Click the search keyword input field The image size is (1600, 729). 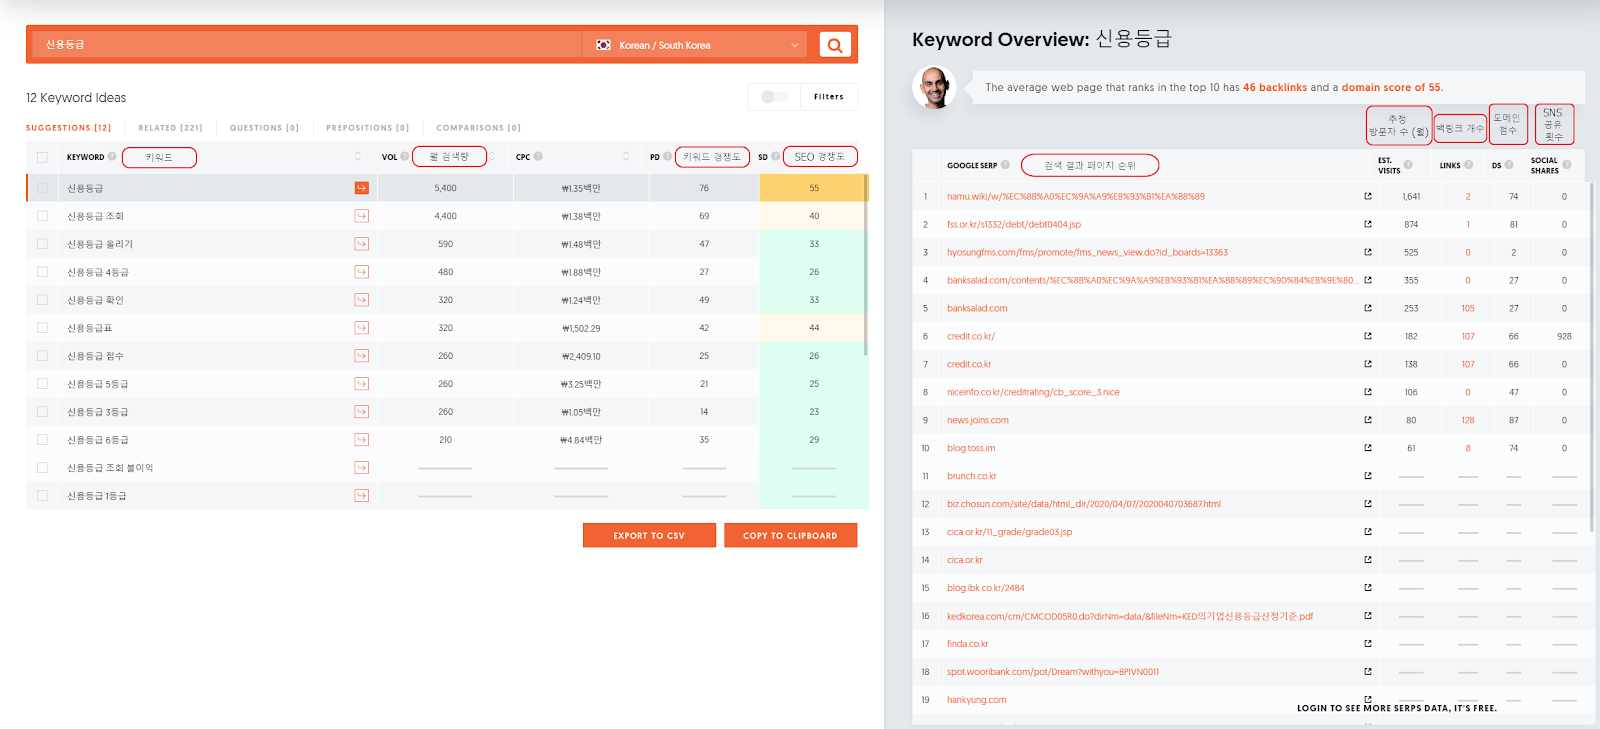305,45
